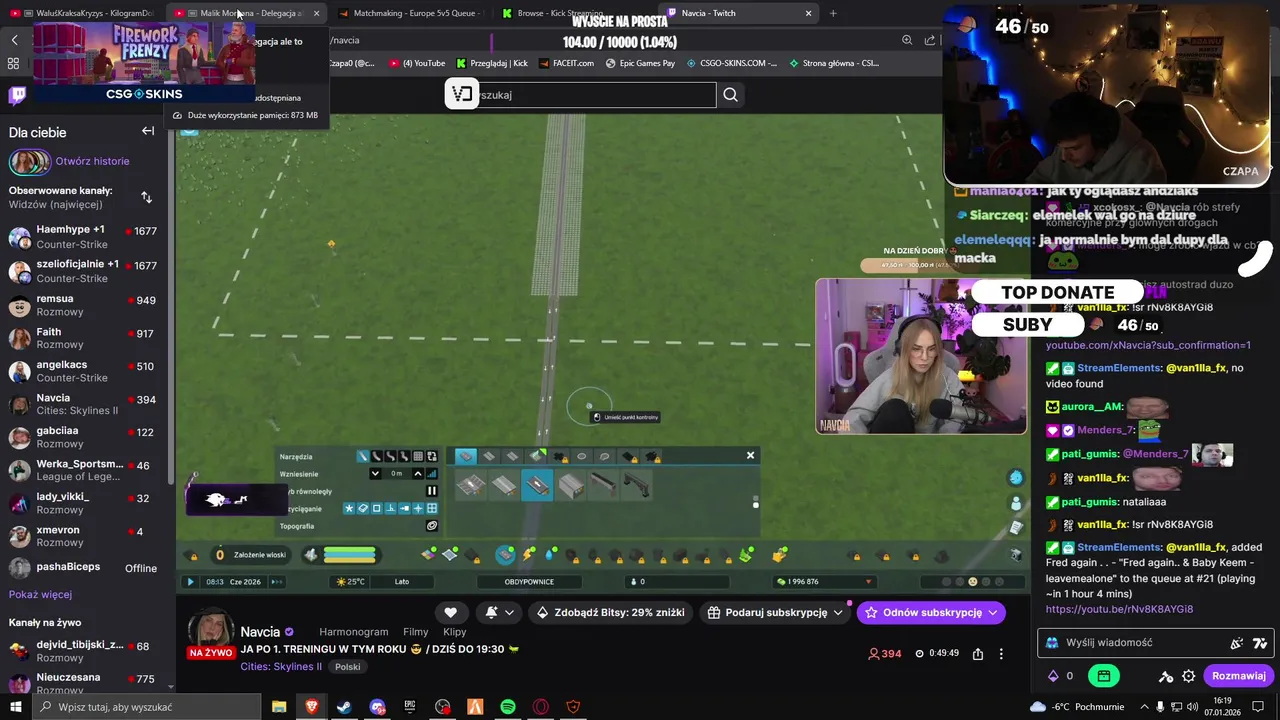The height and width of the screenshot is (720, 1280).
Task: Click the heart follow button under stream
Action: coord(450,612)
